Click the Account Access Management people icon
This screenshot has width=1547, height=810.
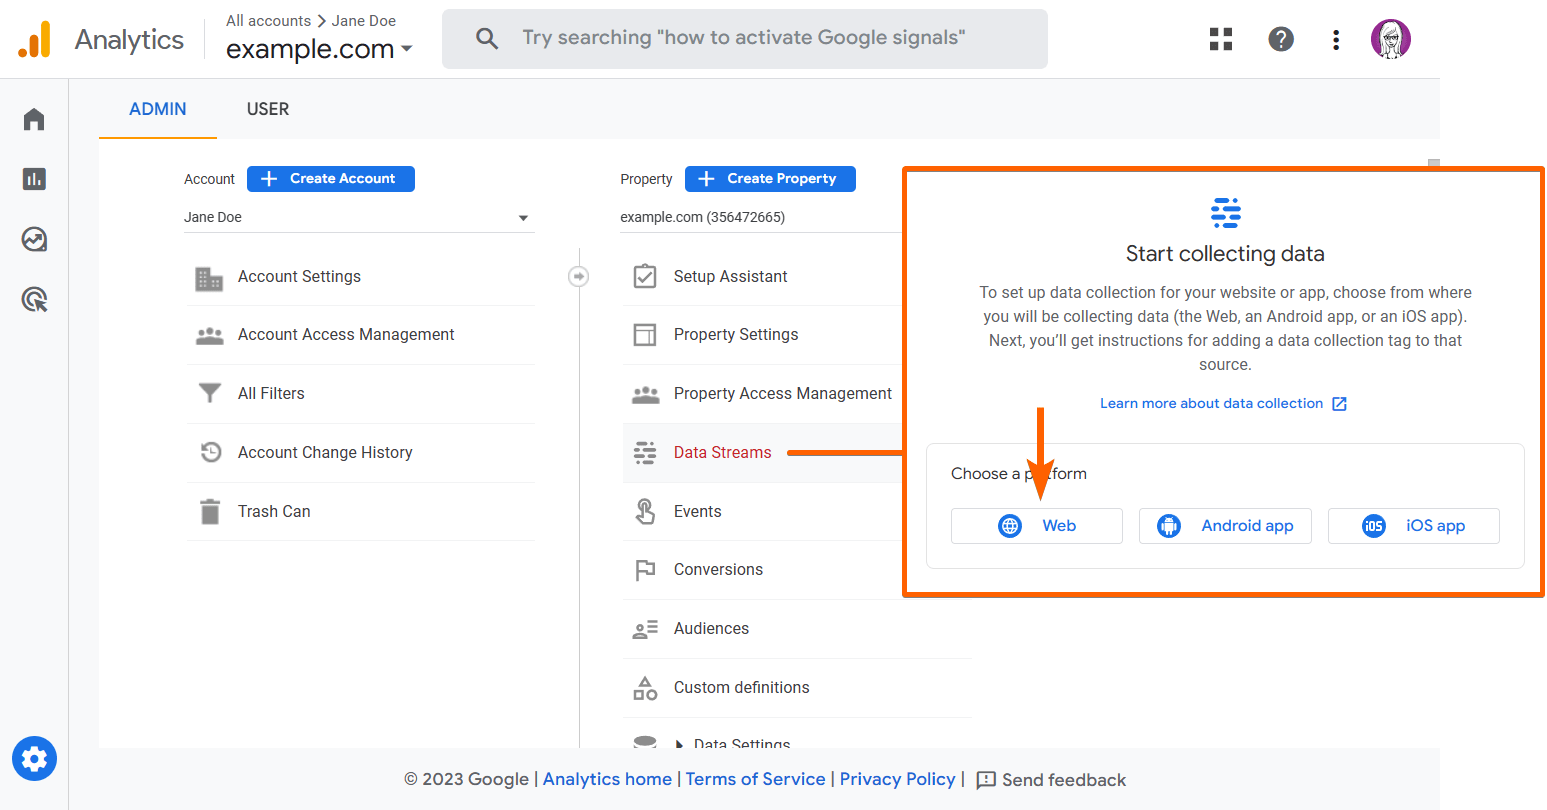[x=209, y=336]
